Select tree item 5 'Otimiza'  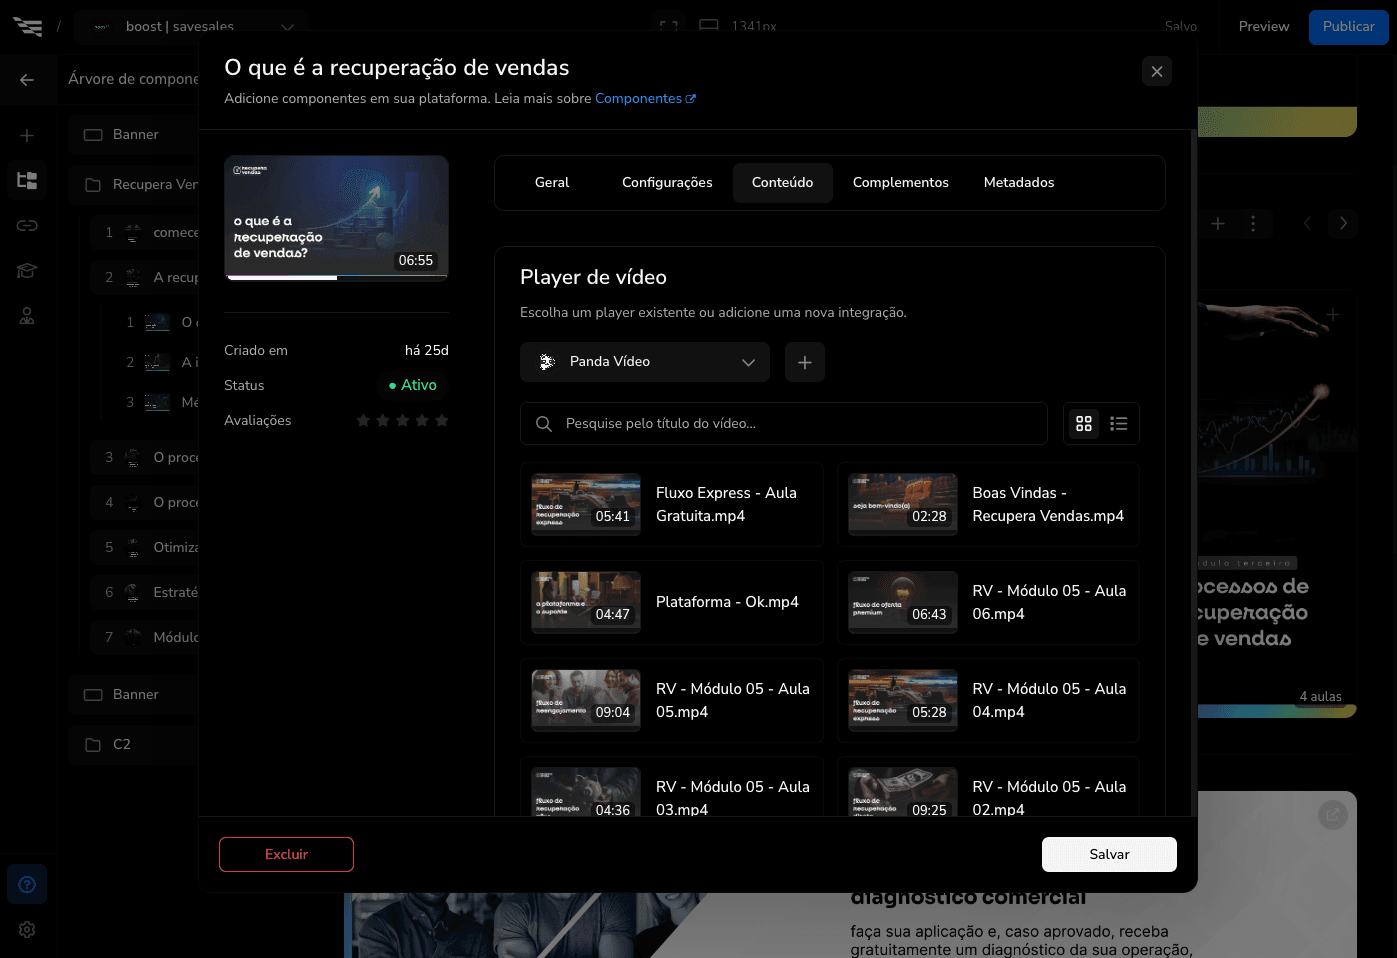[x=145, y=548]
